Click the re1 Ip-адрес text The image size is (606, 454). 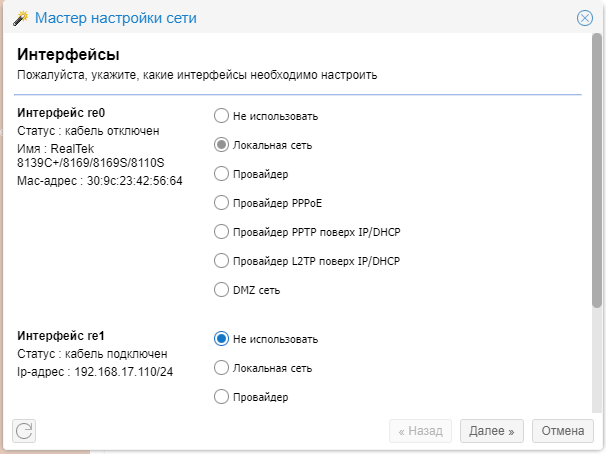click(96, 372)
